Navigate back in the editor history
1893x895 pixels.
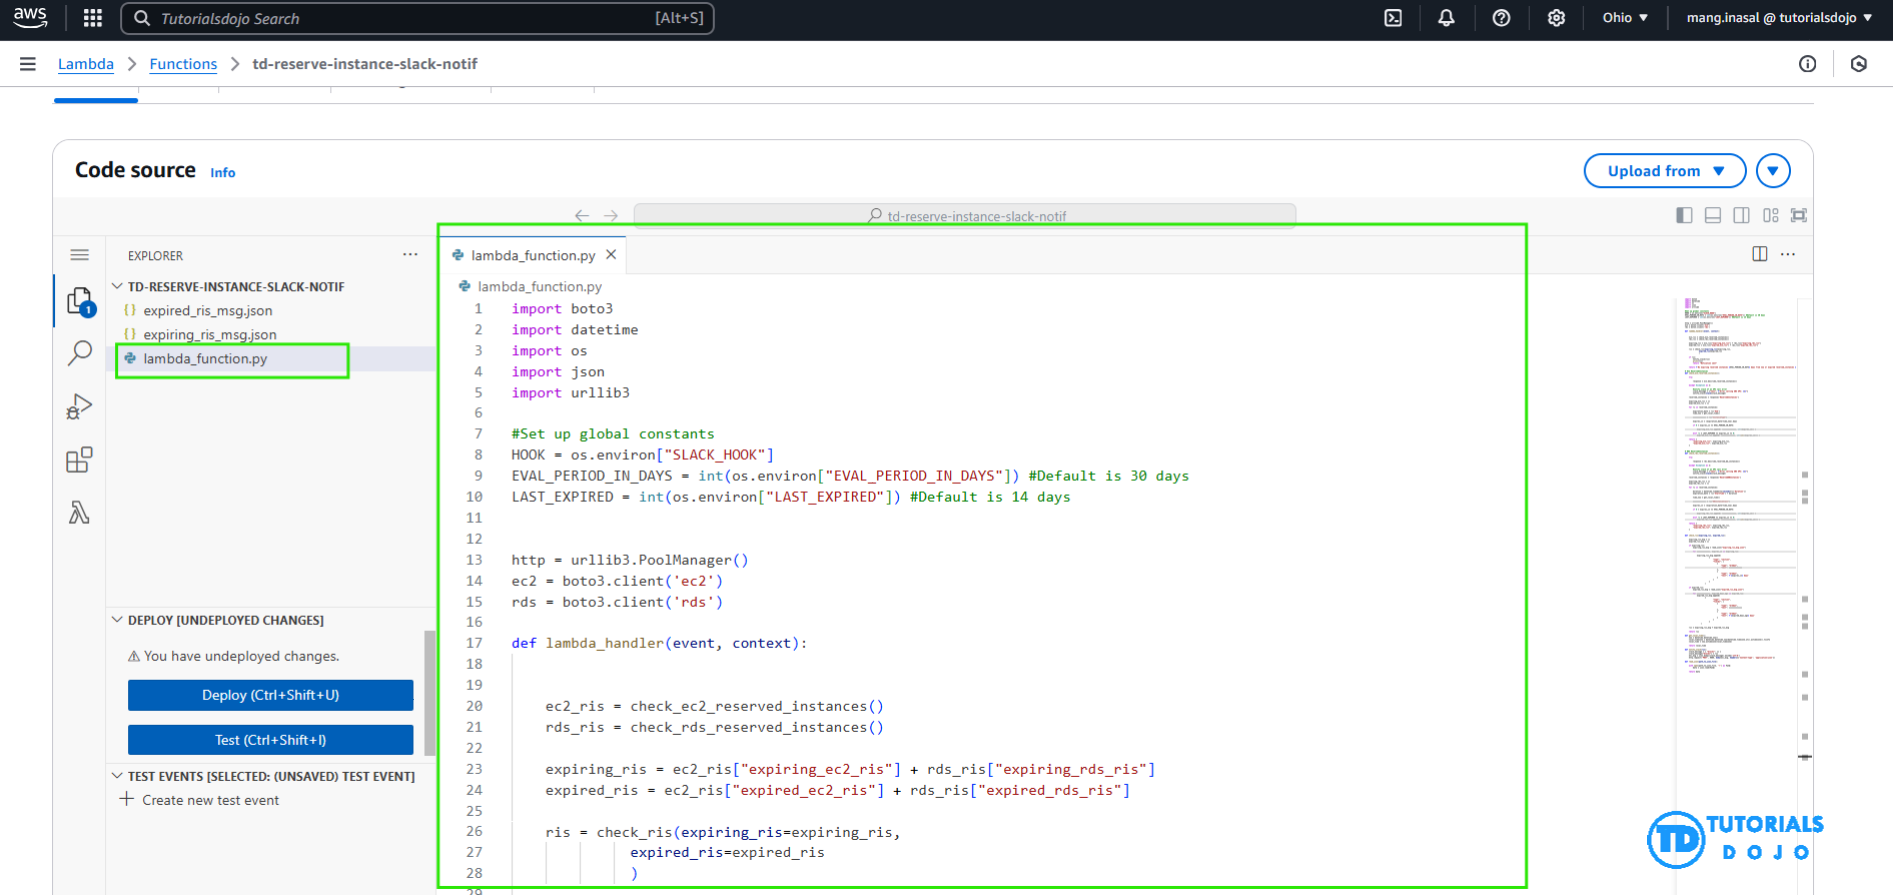(582, 216)
